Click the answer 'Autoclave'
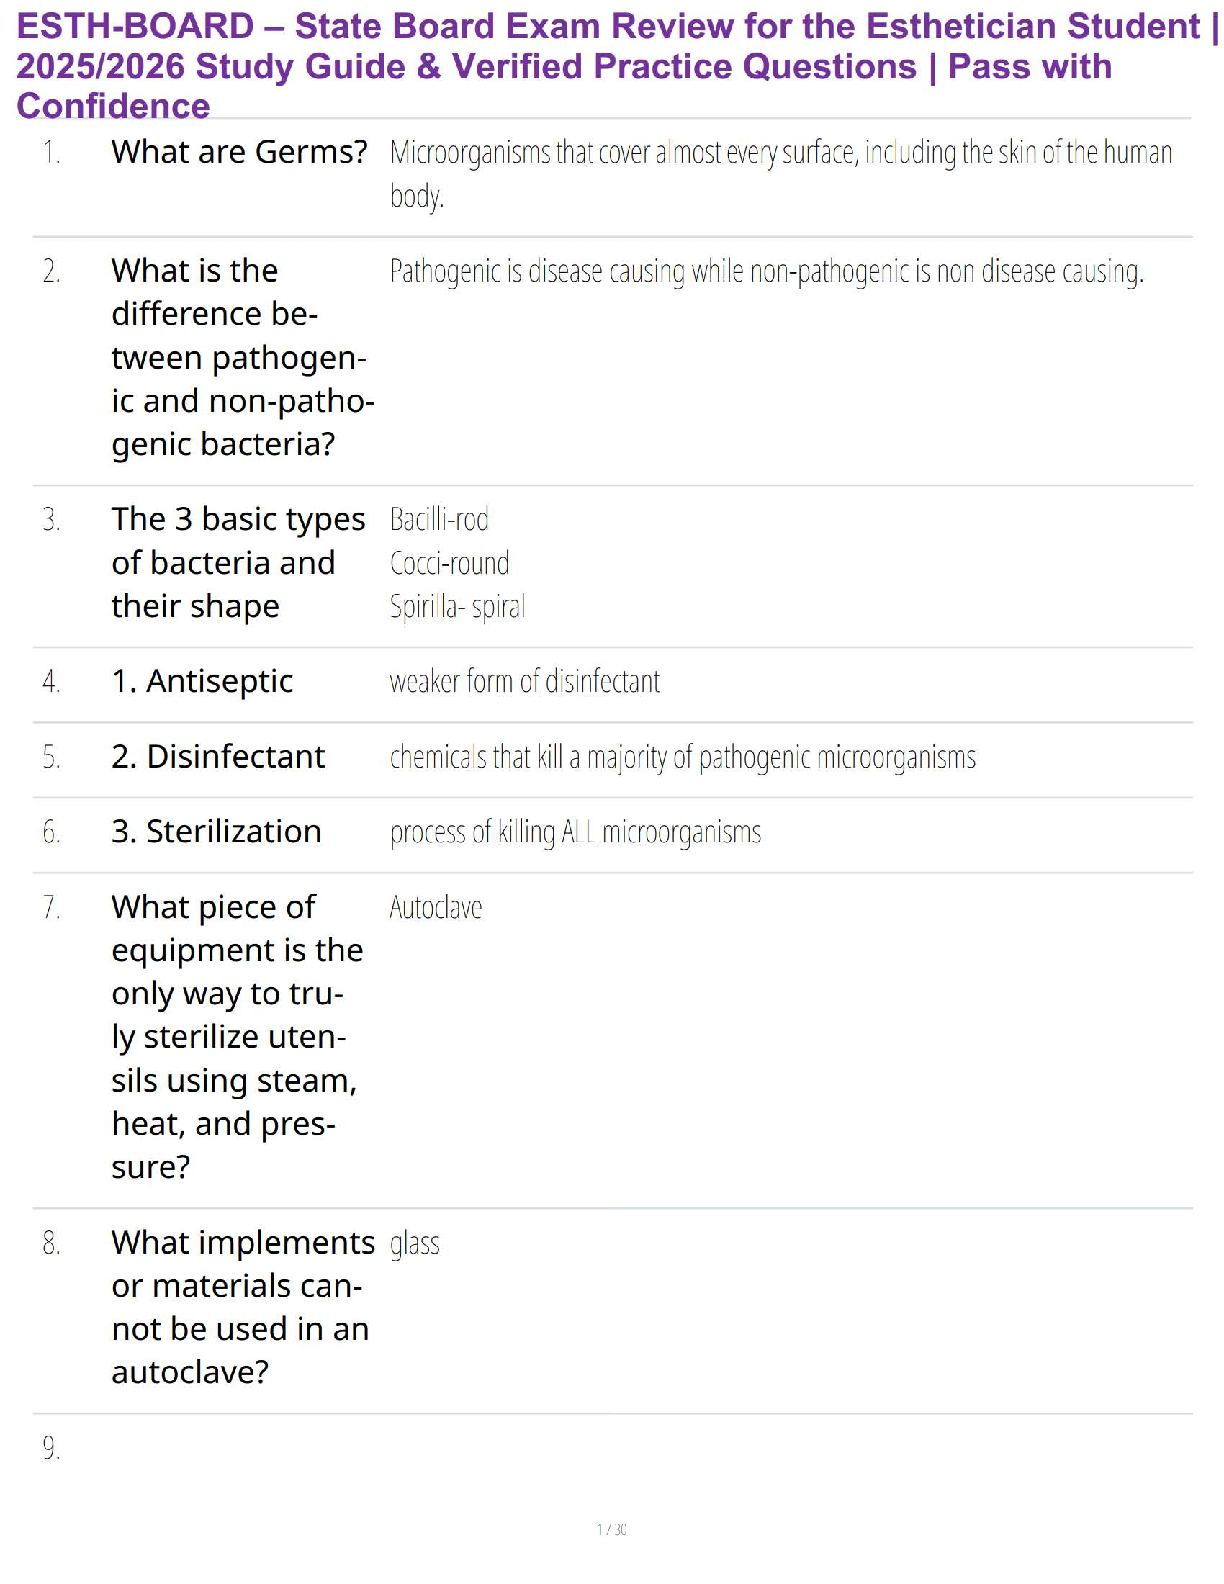 click(x=435, y=908)
